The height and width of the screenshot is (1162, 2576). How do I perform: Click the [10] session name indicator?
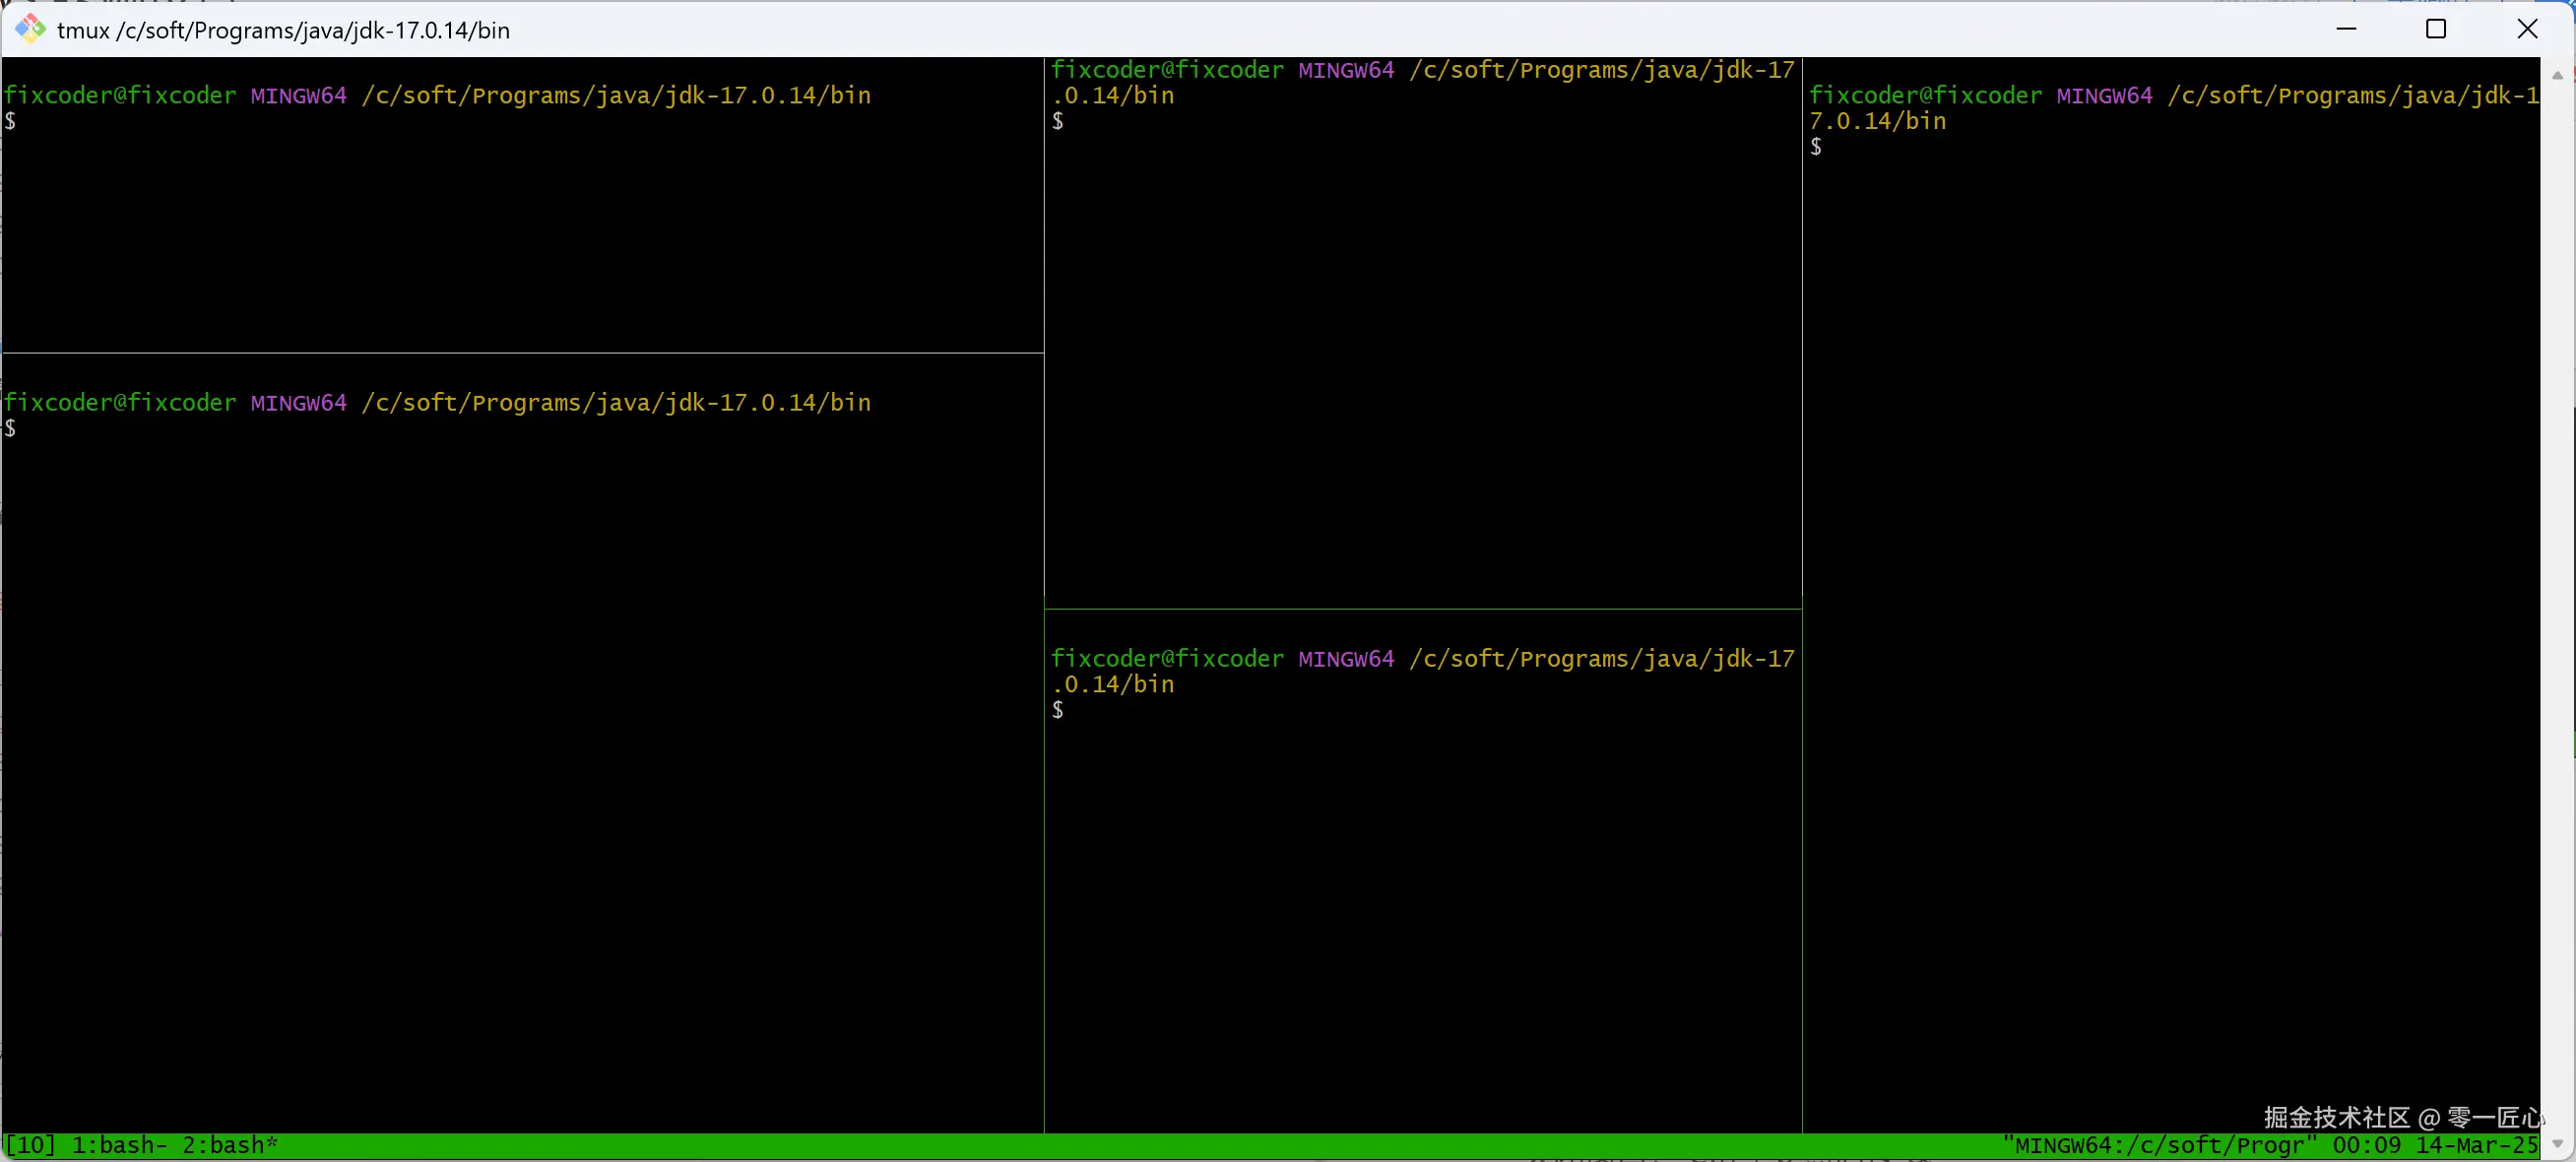(x=30, y=1145)
